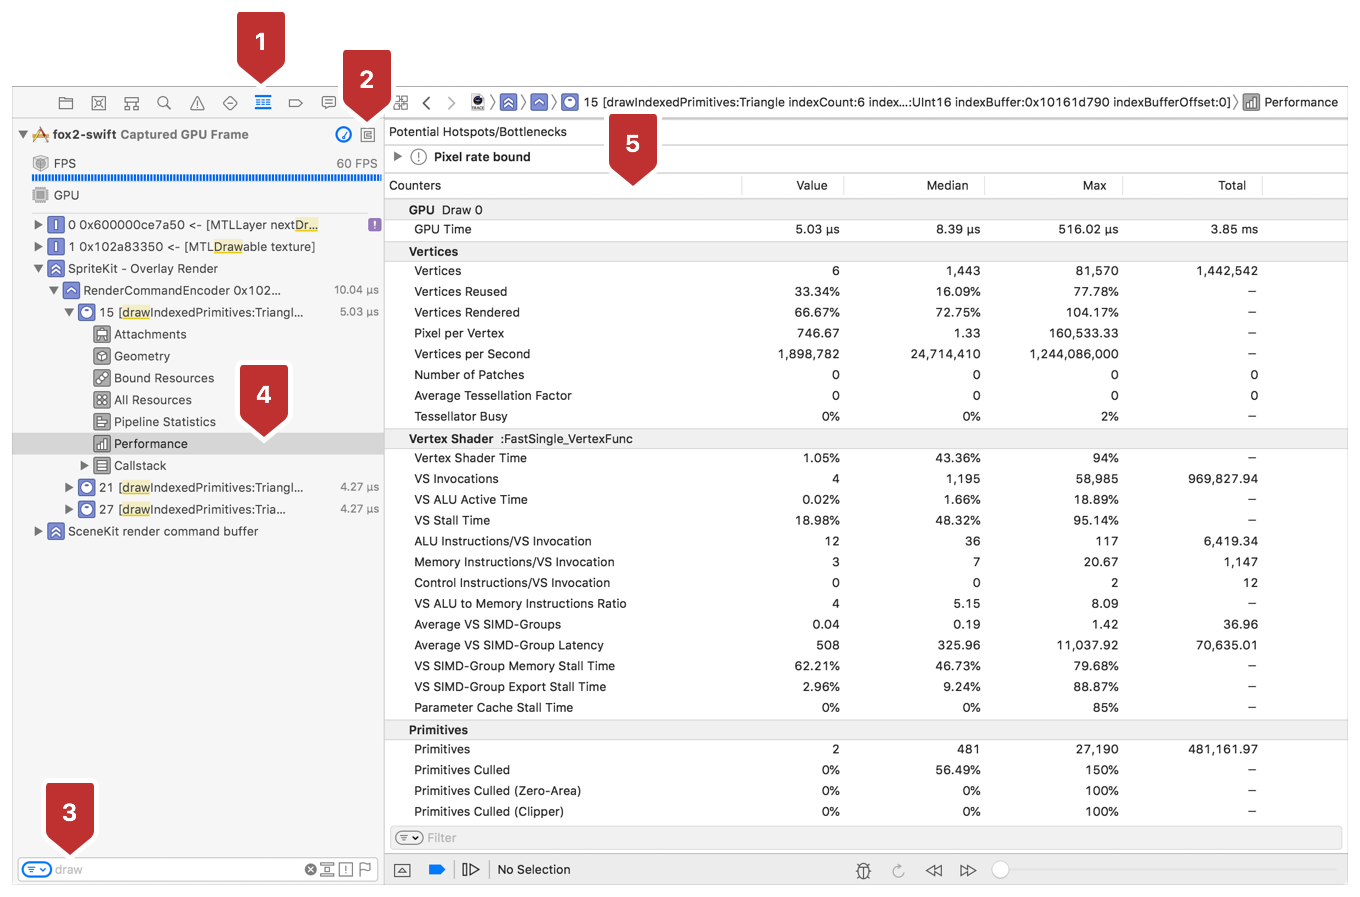Click the Debug Shader bug icon
Viewport: 1360px width, 897px height.
coord(863,870)
